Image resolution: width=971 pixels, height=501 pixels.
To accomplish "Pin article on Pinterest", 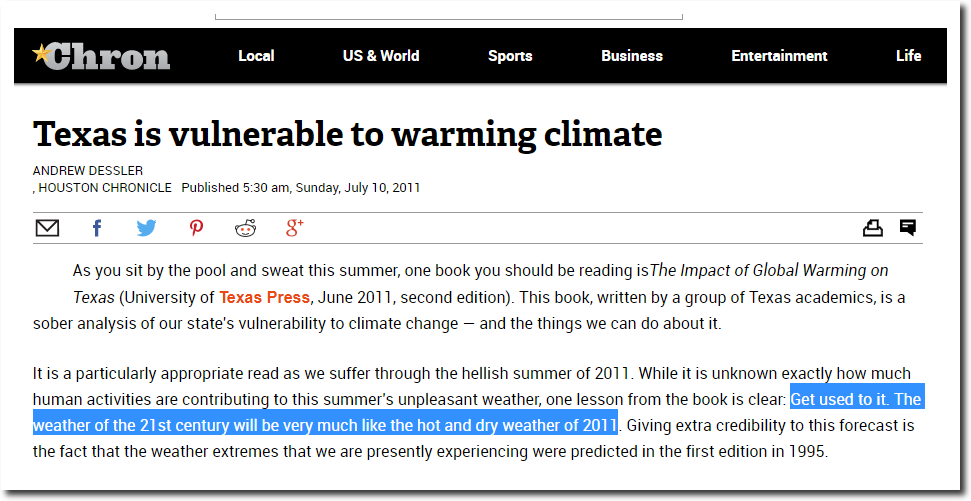I will click(x=196, y=229).
